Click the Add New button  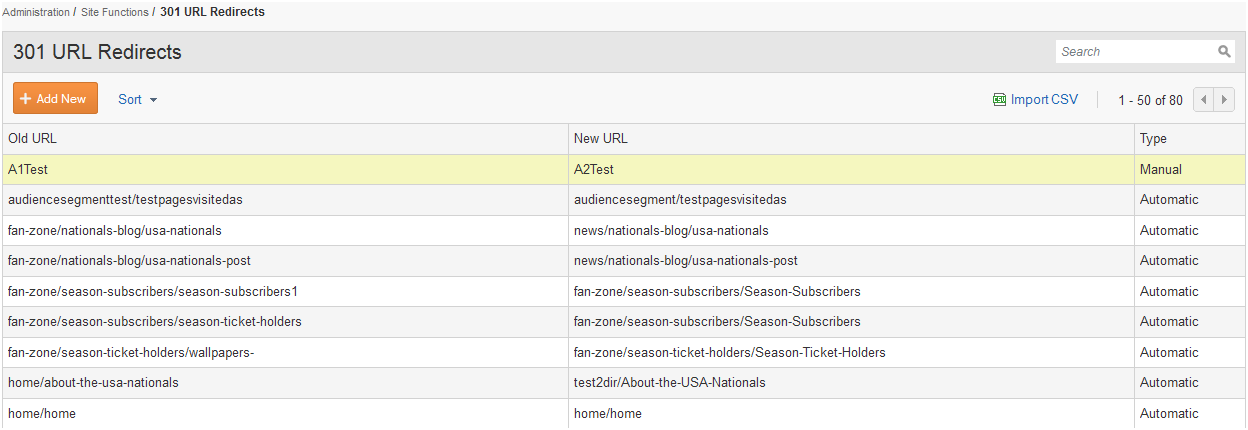55,99
